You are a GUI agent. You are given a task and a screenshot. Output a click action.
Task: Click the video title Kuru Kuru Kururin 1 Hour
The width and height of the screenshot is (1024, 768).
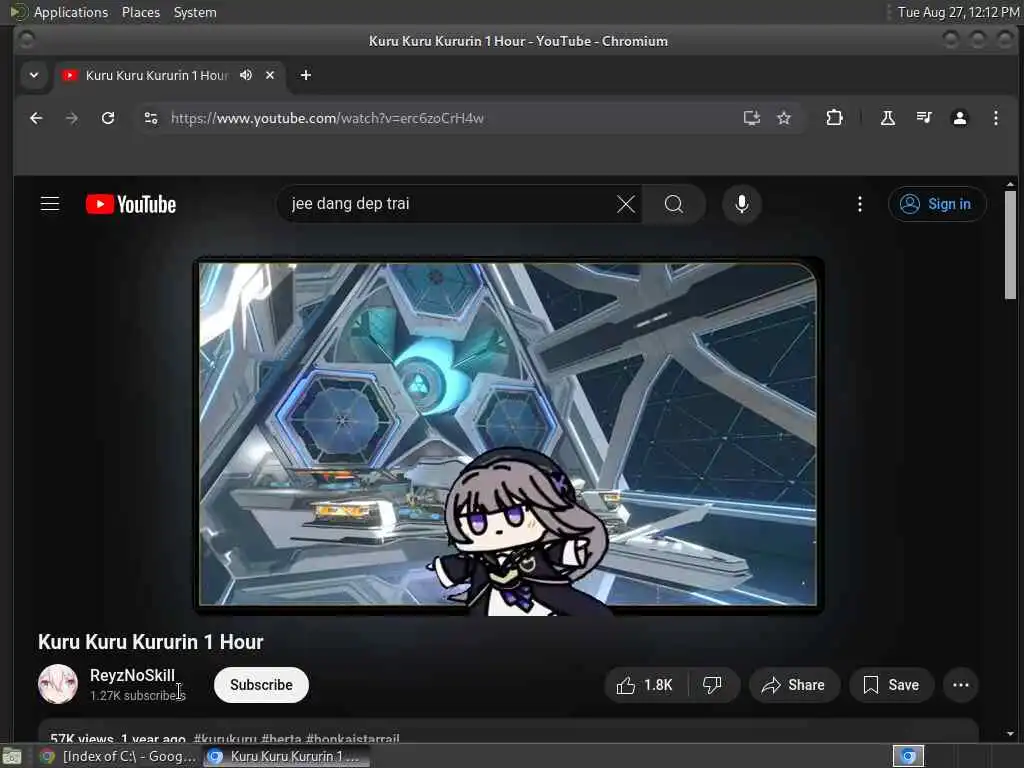tap(150, 642)
